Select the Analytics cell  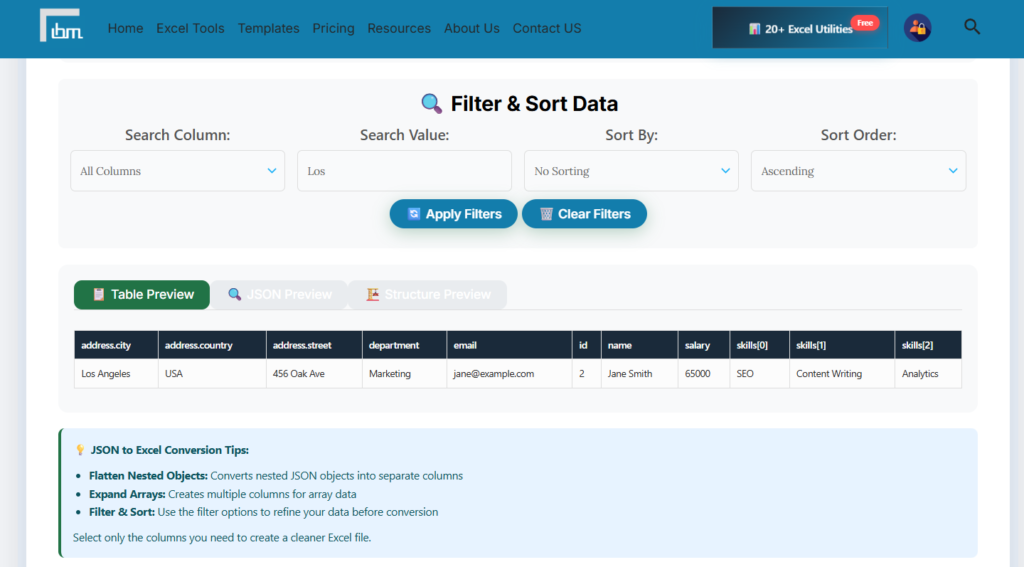pyautogui.click(x=928, y=374)
